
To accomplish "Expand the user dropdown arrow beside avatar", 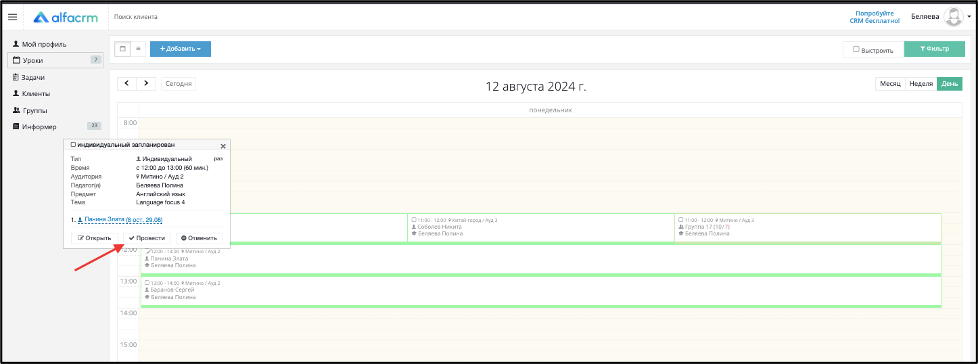I will (x=969, y=17).
